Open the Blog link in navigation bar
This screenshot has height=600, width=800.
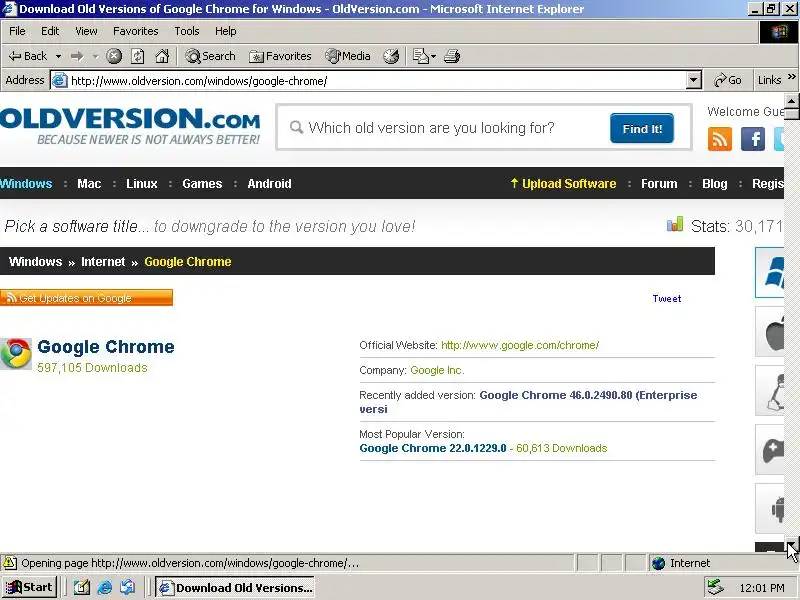(715, 184)
